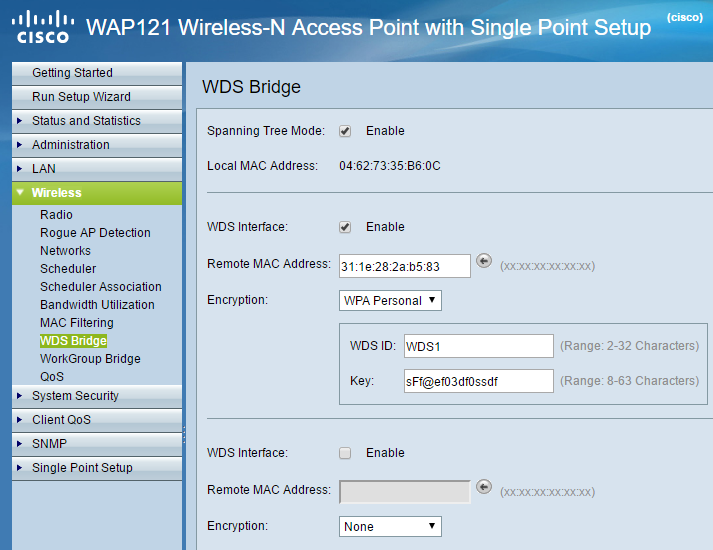Viewport: 713px width, 550px height.
Task: Expand the Client QoS menu
Action: (x=97, y=420)
